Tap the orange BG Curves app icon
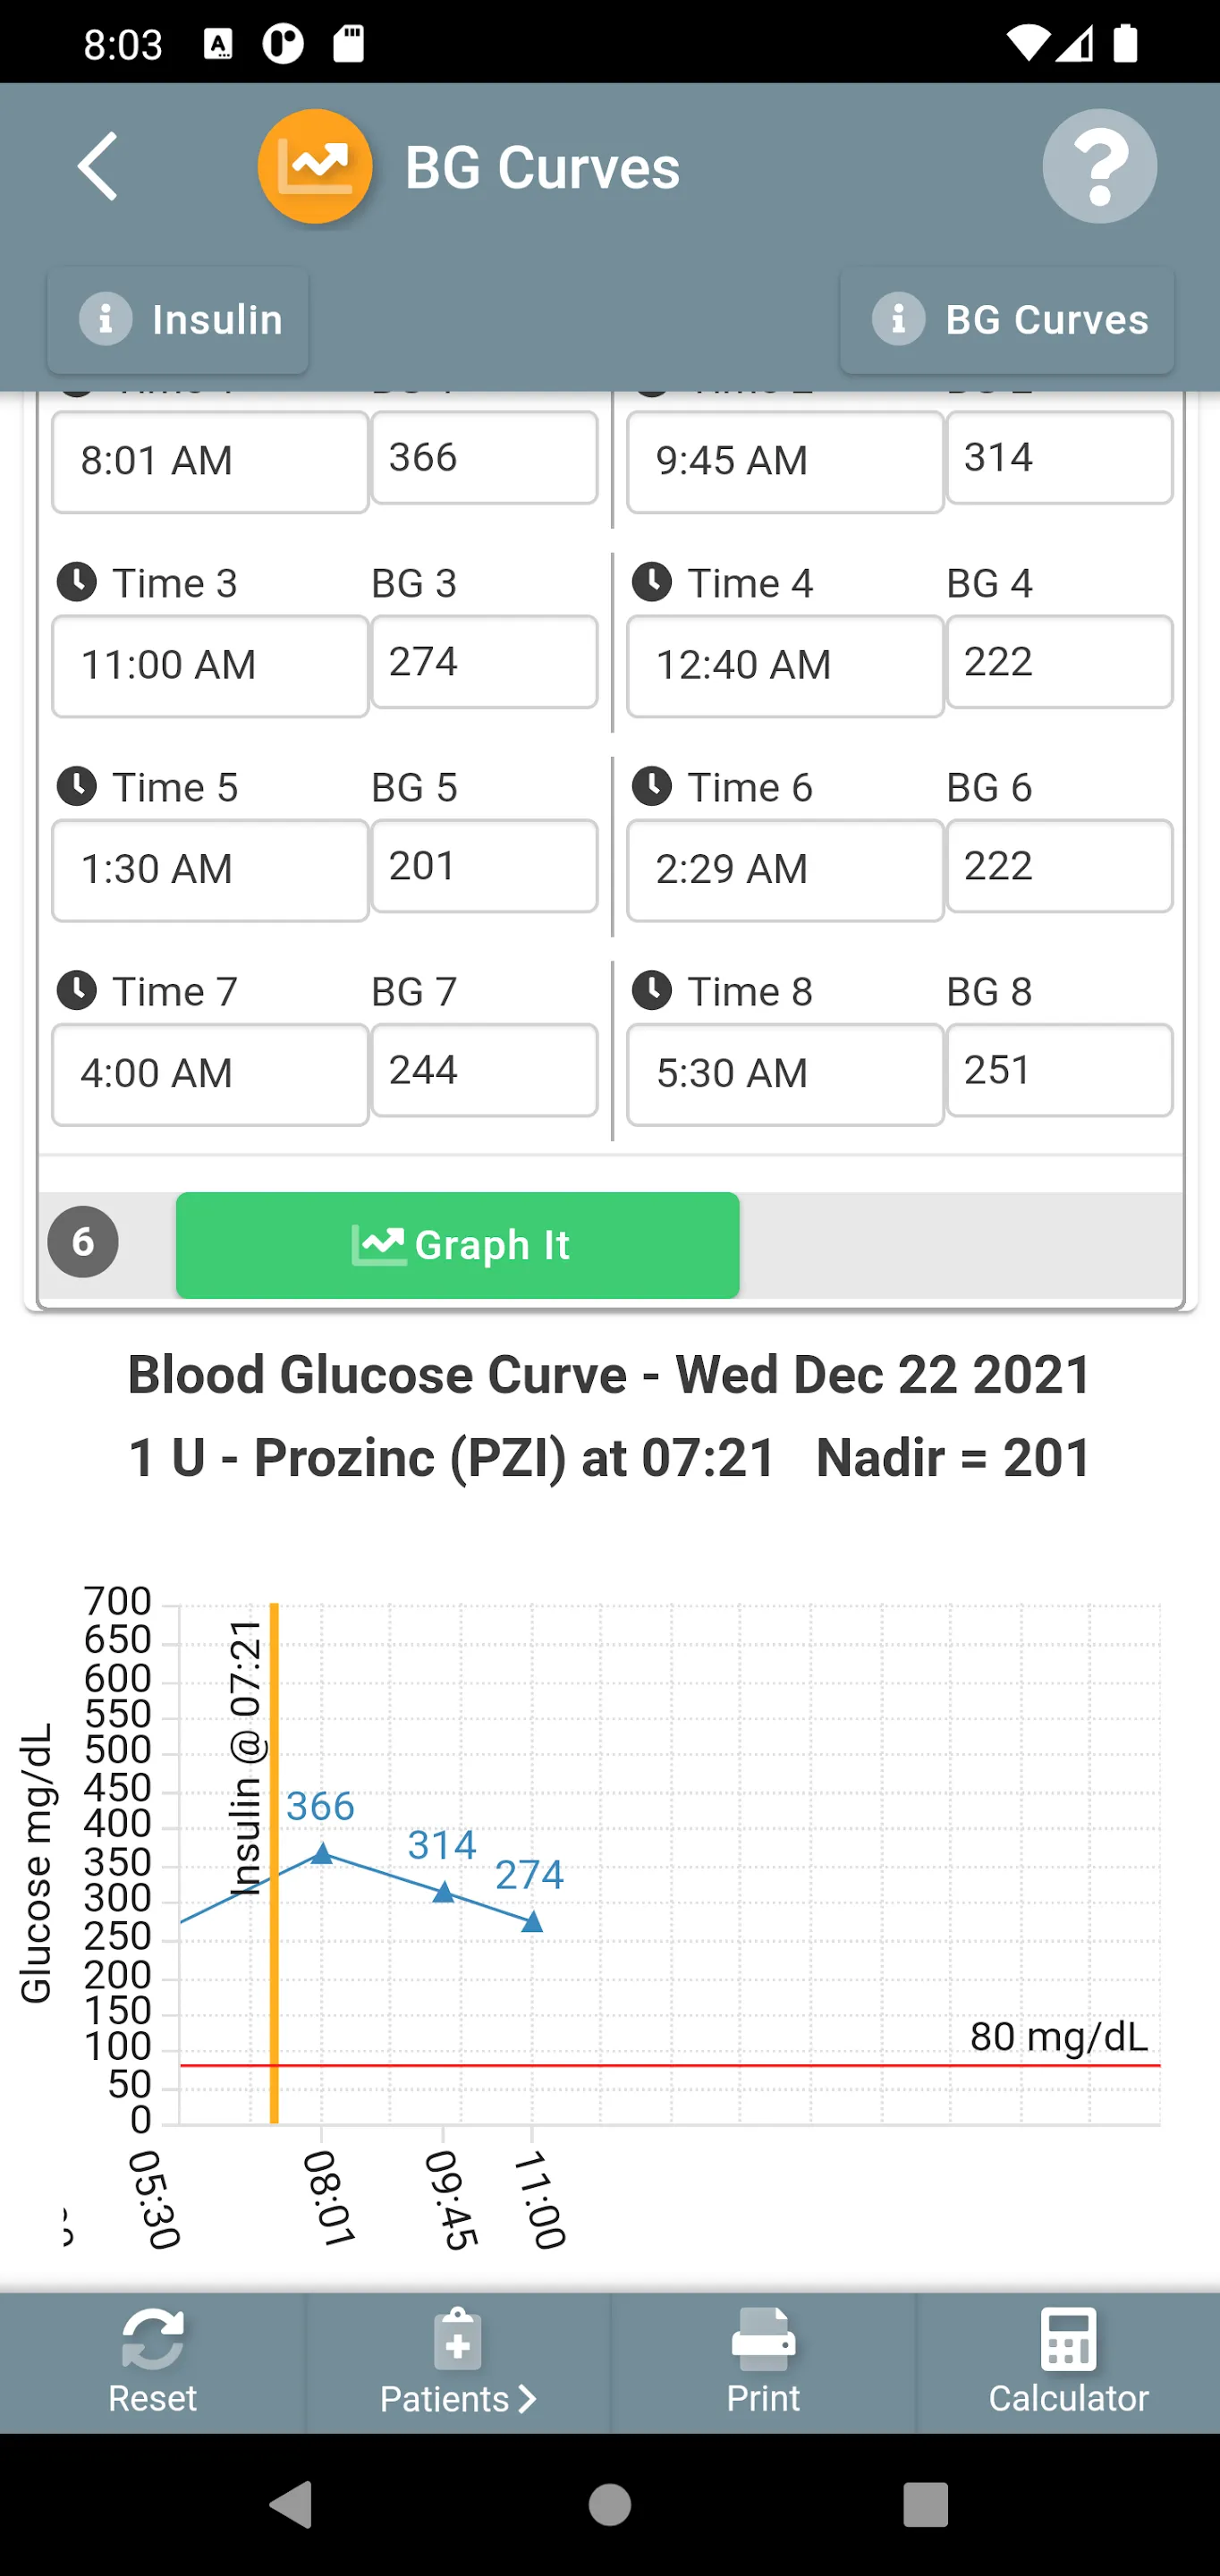 coord(315,166)
